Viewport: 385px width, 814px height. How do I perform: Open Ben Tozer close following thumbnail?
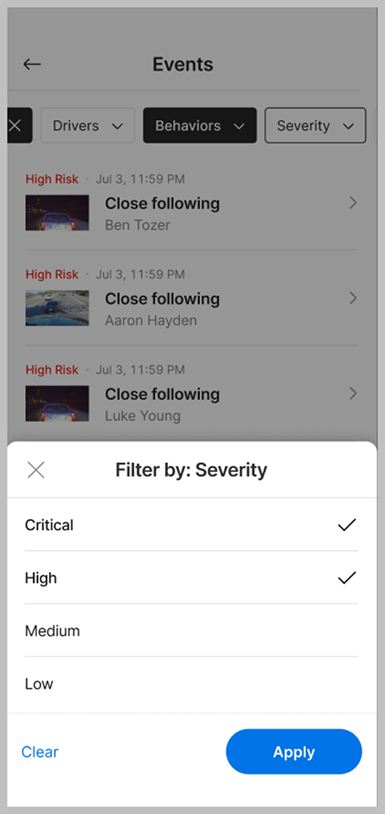57,213
